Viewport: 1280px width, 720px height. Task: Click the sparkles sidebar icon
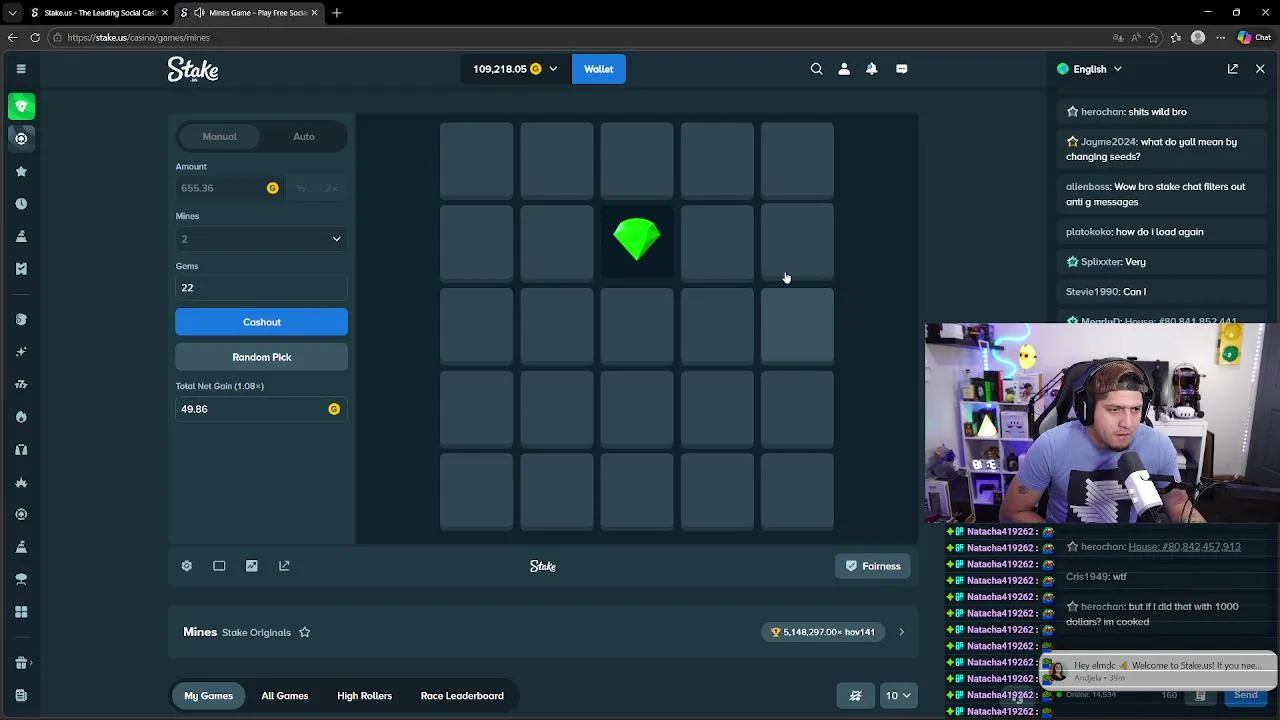pos(21,352)
